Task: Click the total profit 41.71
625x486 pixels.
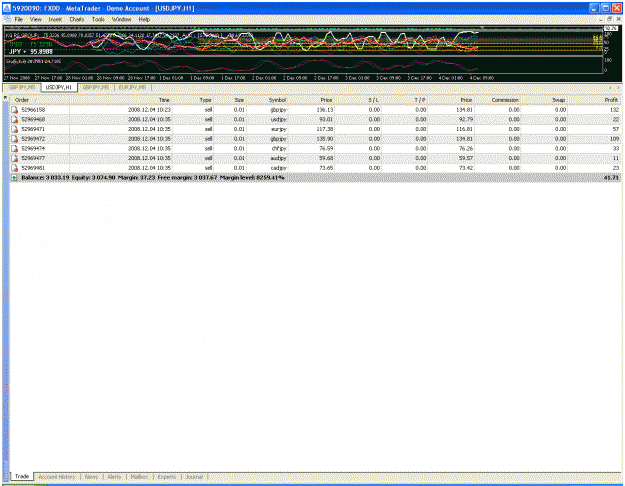Action: (611, 178)
